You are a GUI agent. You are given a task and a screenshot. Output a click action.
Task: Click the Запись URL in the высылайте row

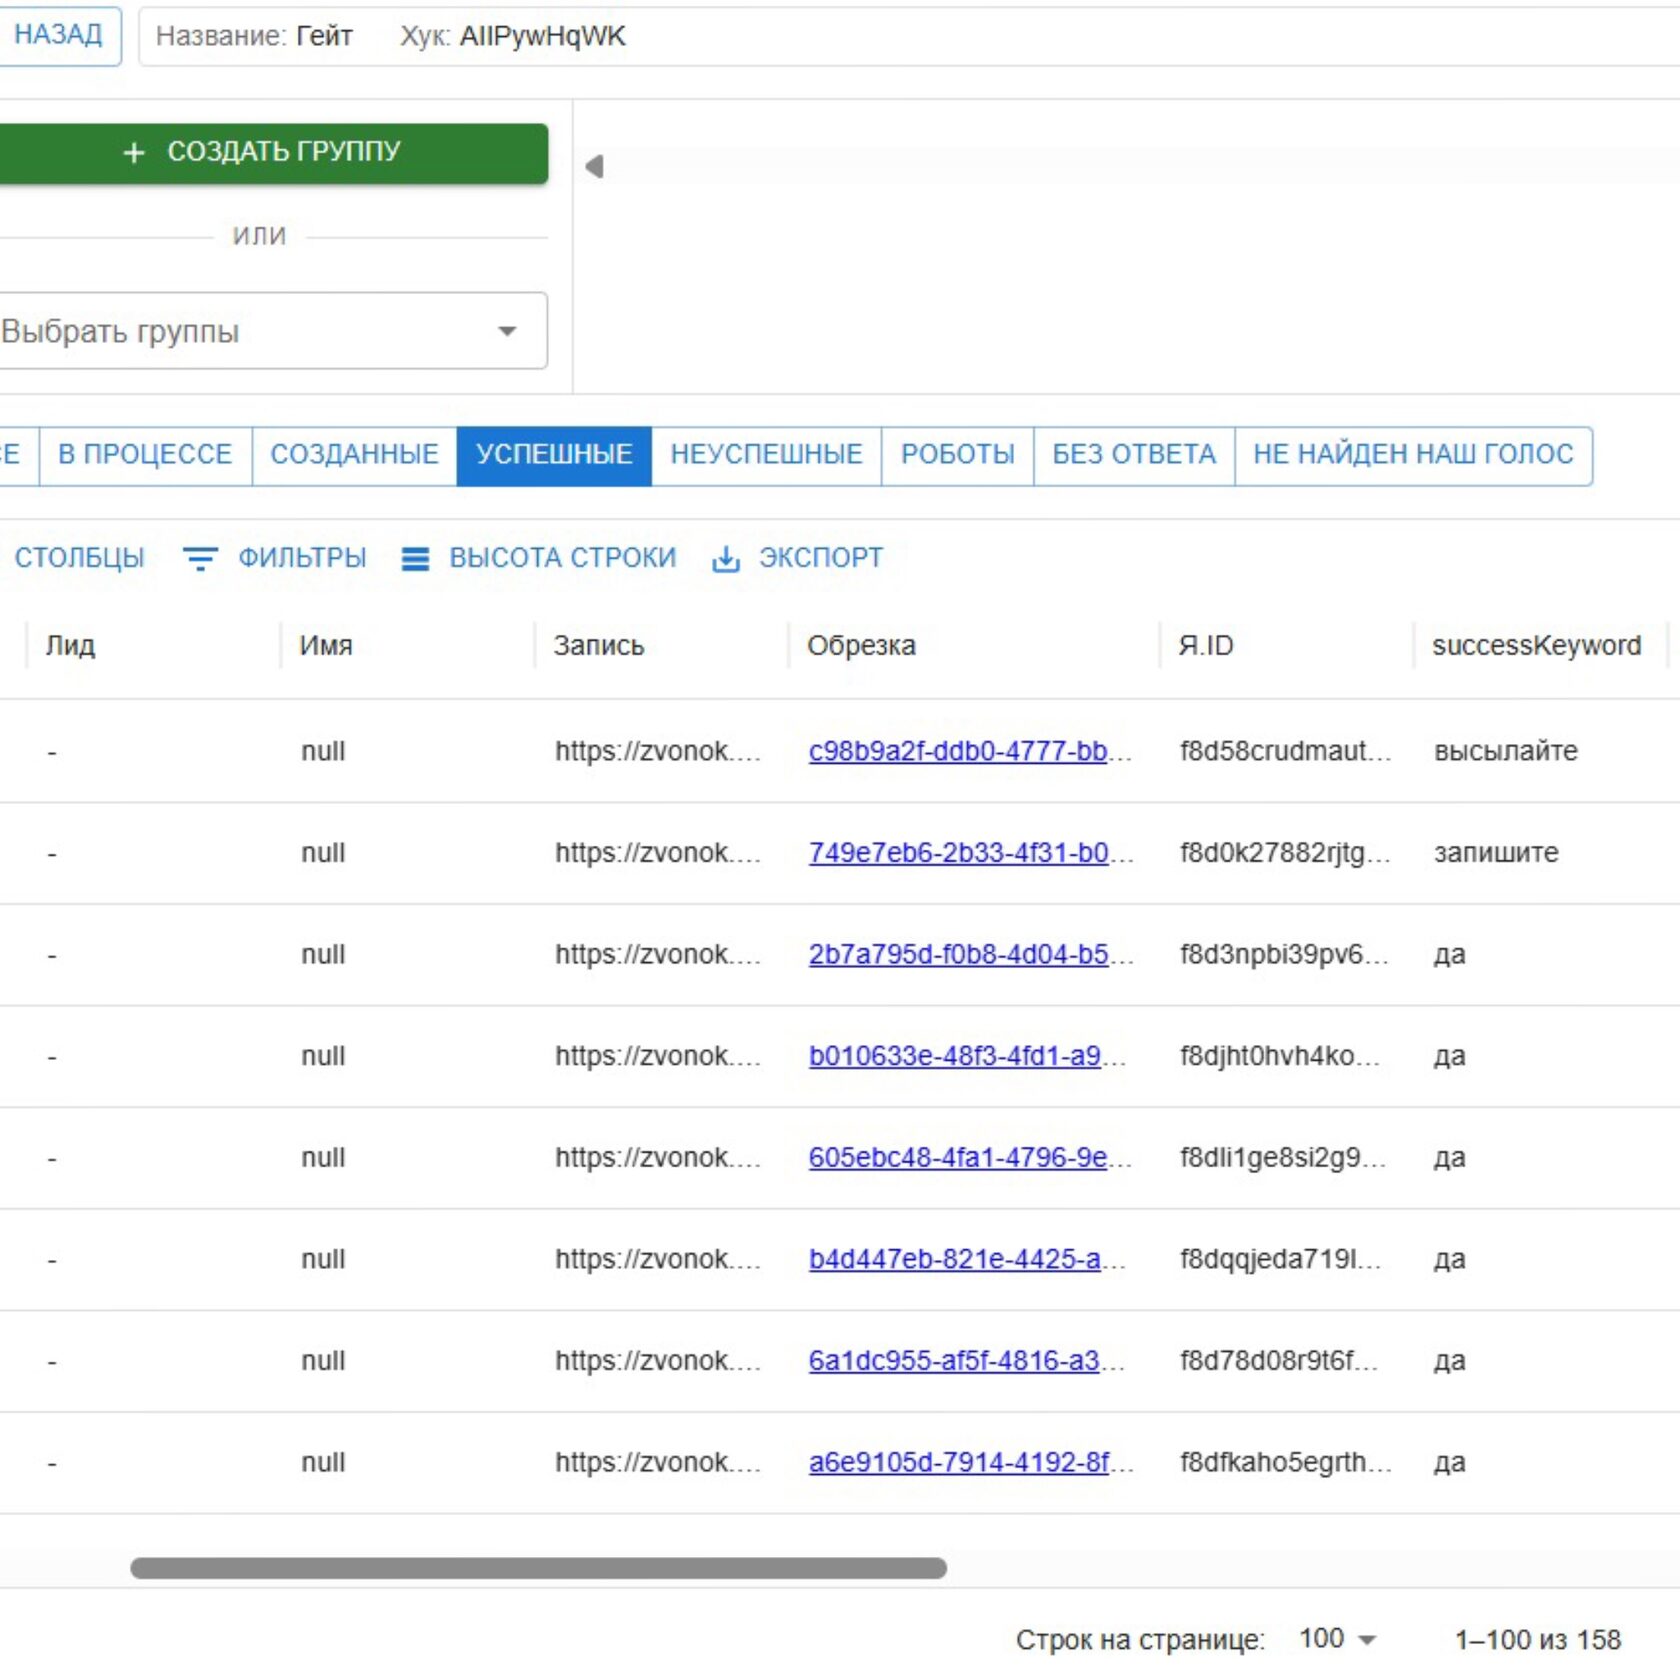pyautogui.click(x=658, y=751)
